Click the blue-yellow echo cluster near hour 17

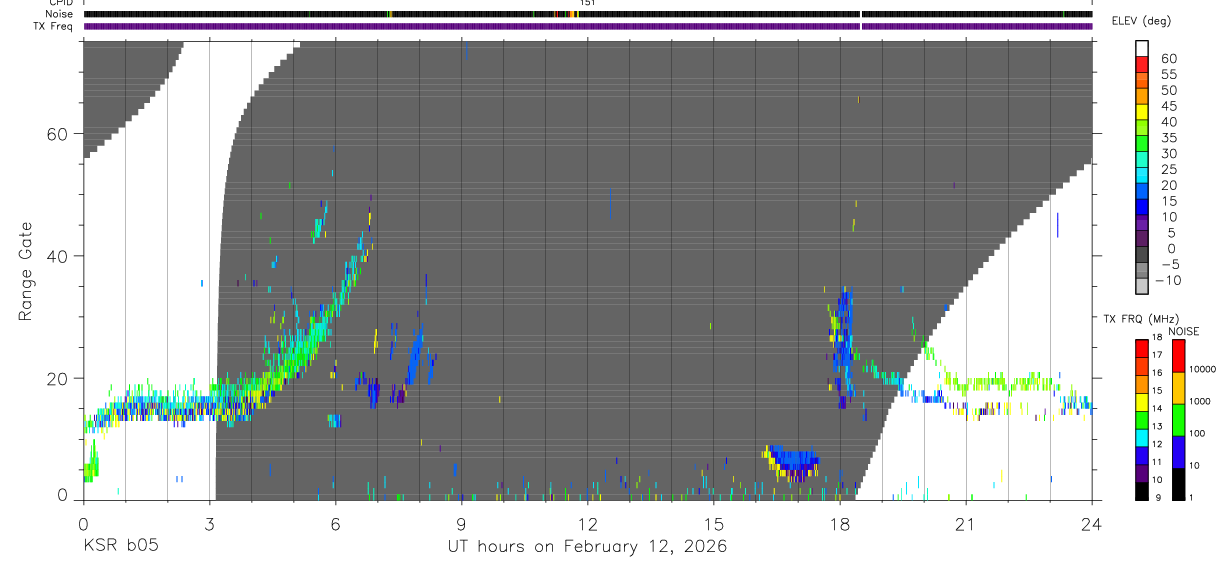point(792,464)
